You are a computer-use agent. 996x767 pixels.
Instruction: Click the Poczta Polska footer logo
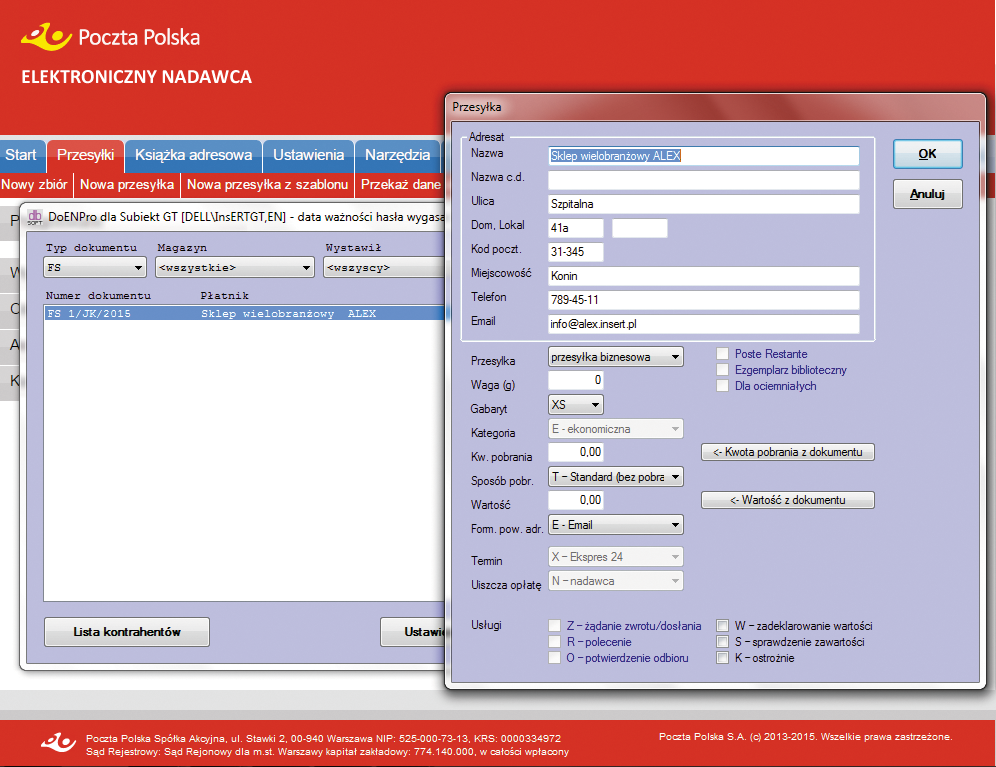pos(58,742)
